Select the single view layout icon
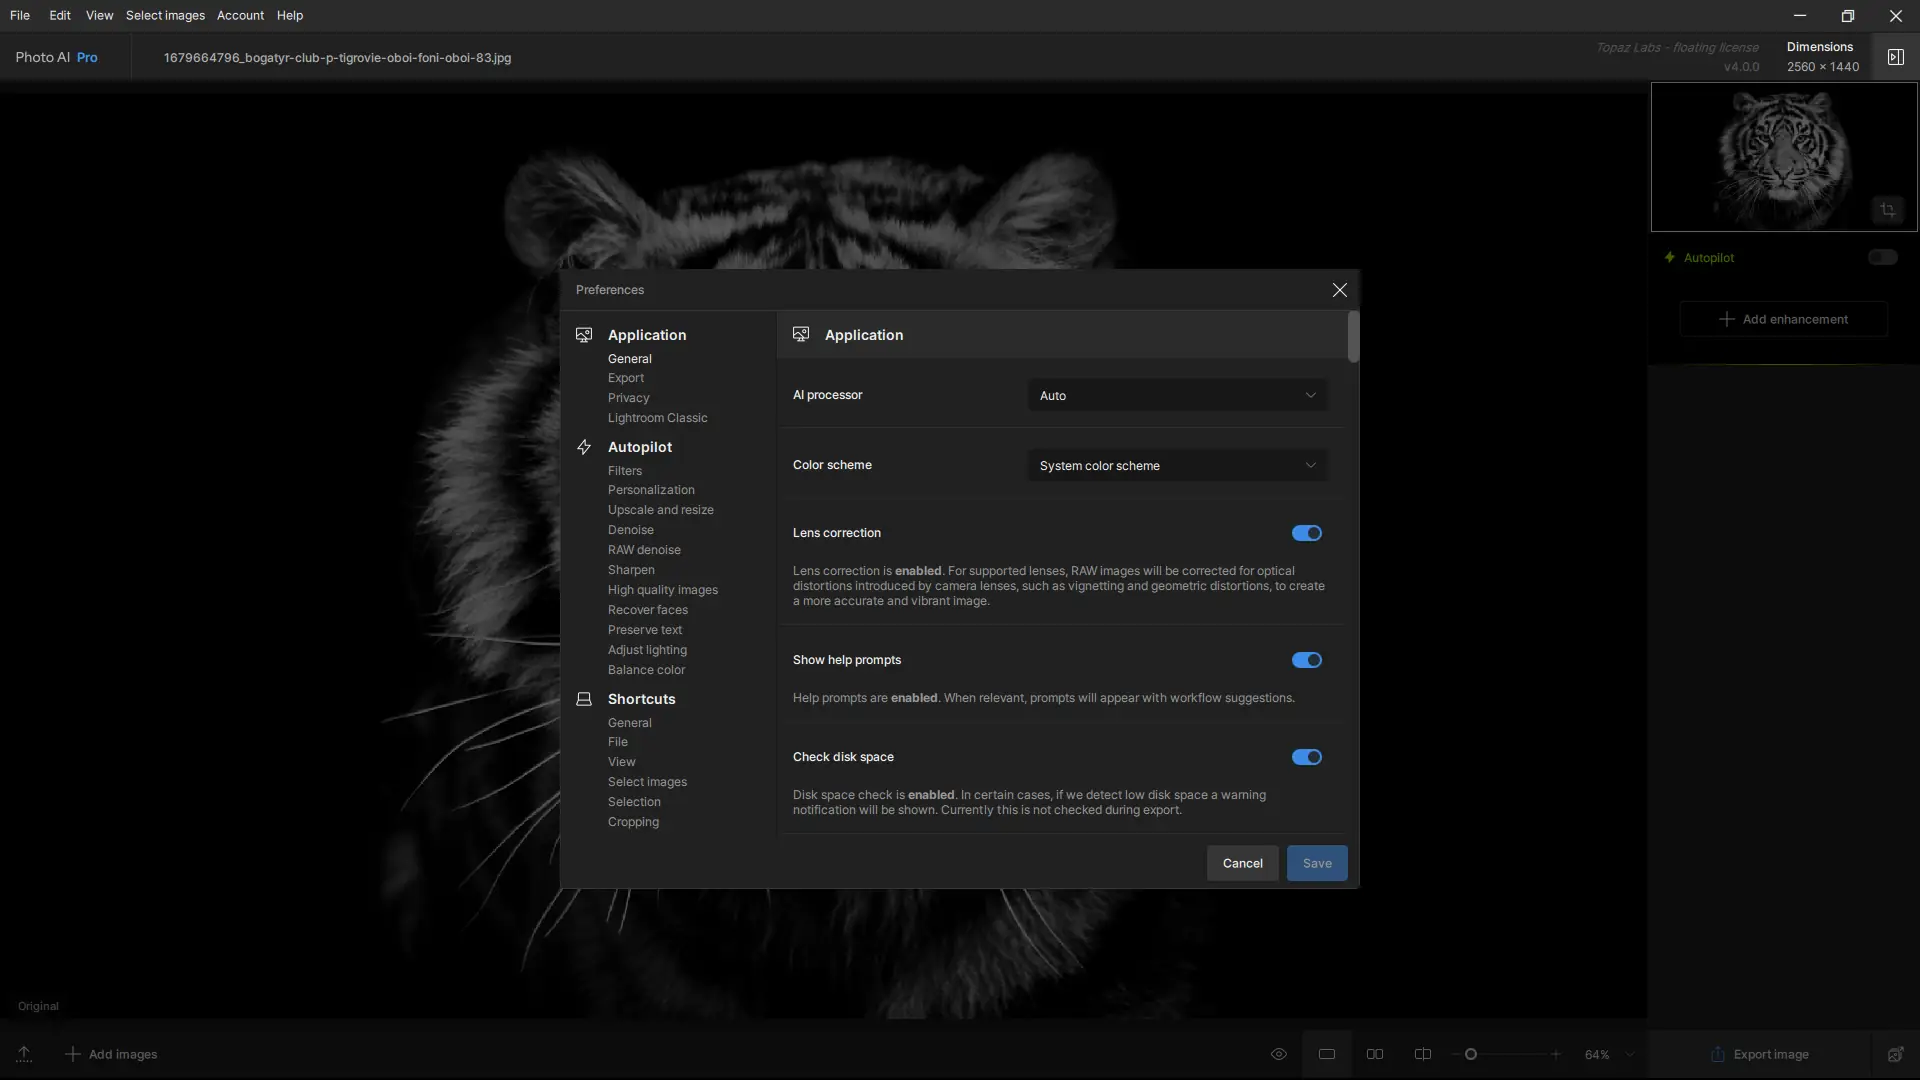 click(x=1327, y=1054)
